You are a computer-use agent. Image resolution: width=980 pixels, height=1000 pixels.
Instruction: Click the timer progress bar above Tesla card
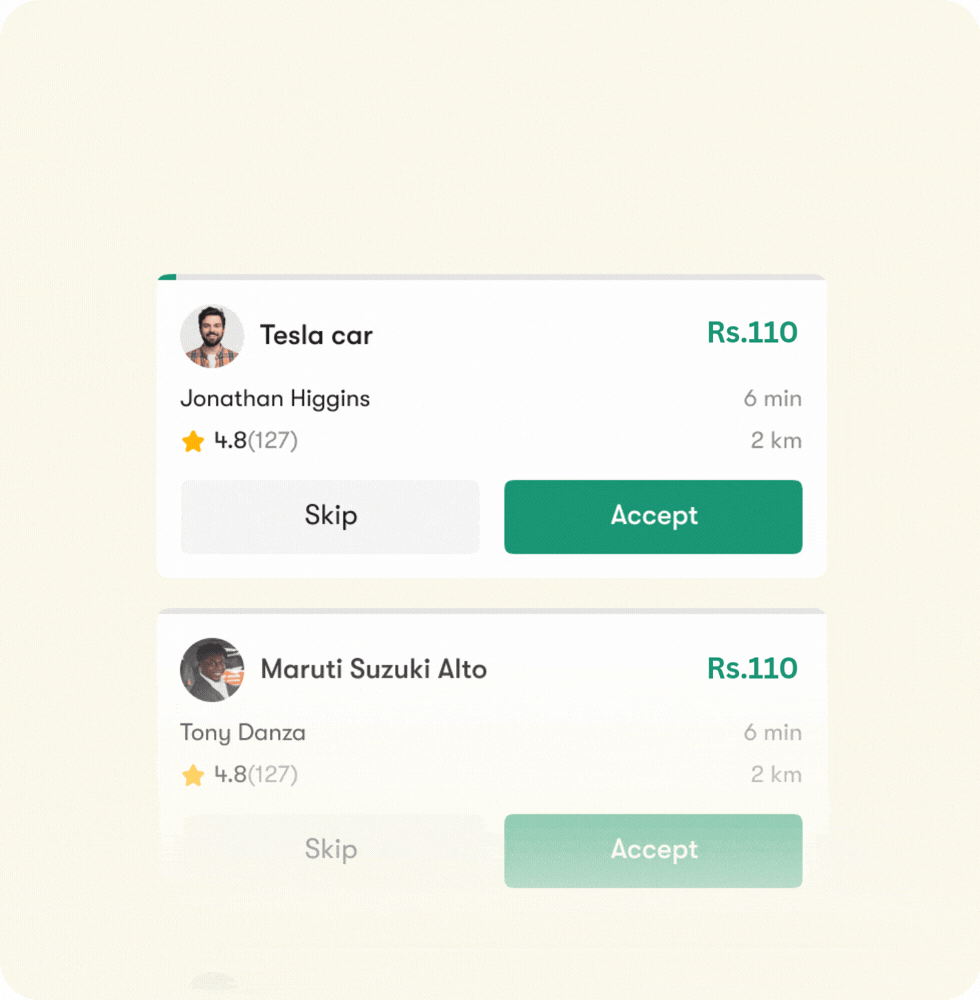pos(491,277)
